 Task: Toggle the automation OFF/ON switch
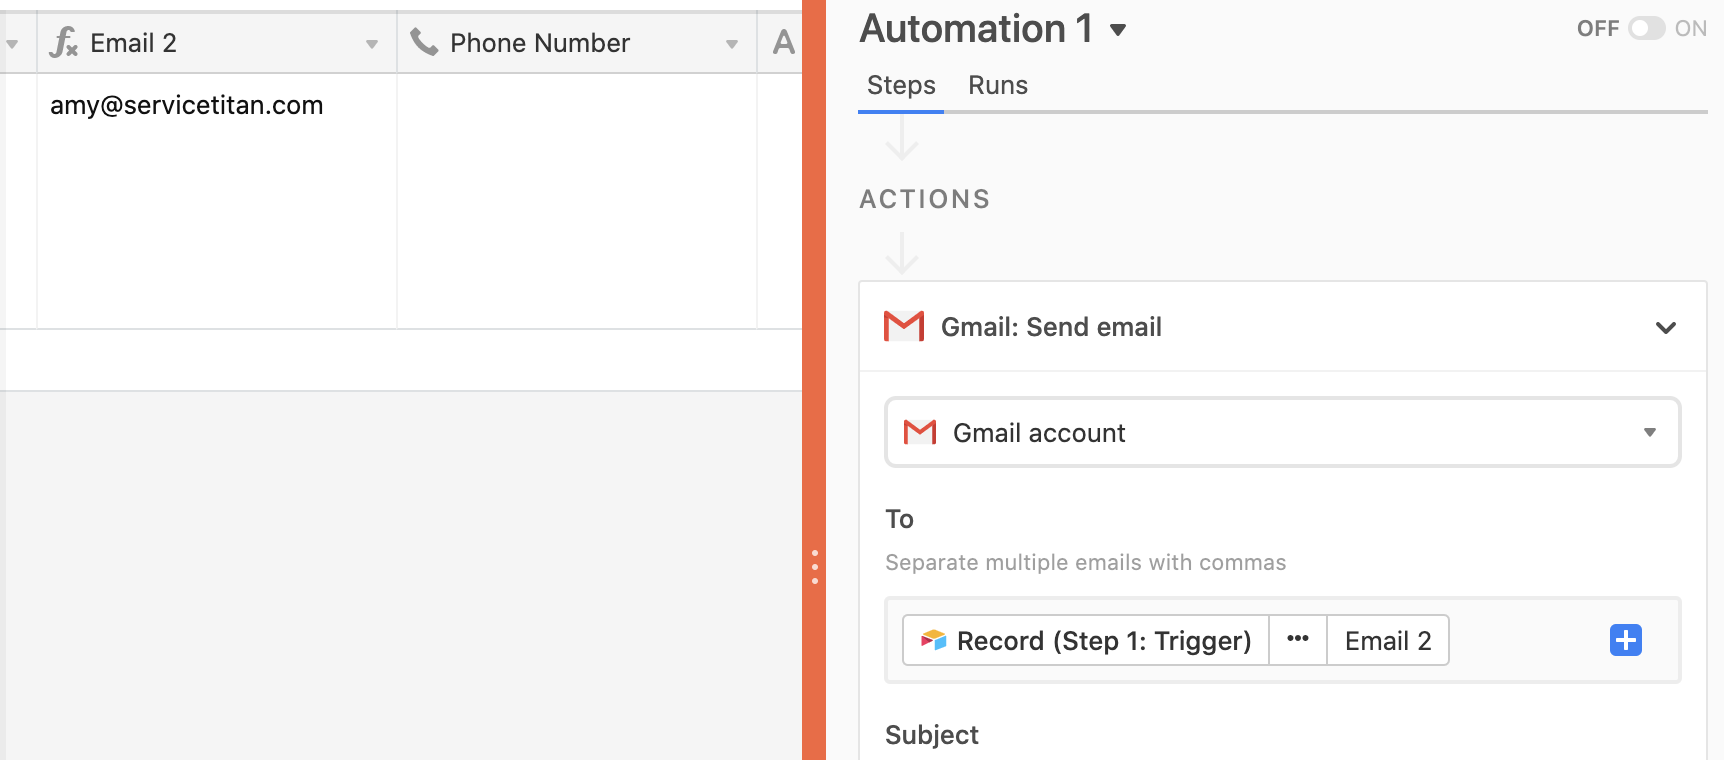pos(1647,29)
